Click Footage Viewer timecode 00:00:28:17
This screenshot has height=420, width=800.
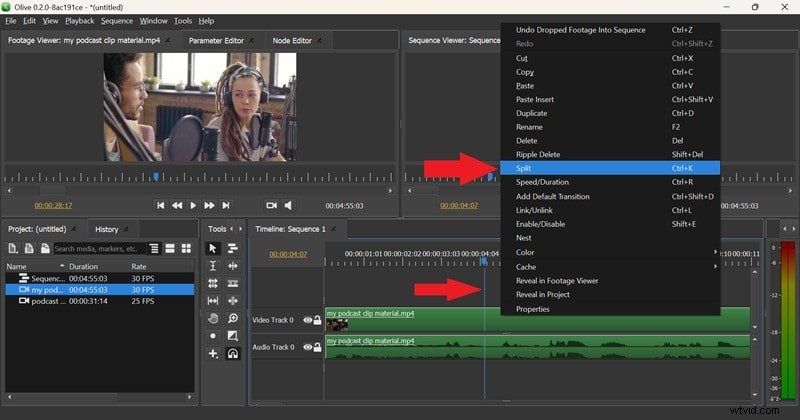click(x=53, y=205)
